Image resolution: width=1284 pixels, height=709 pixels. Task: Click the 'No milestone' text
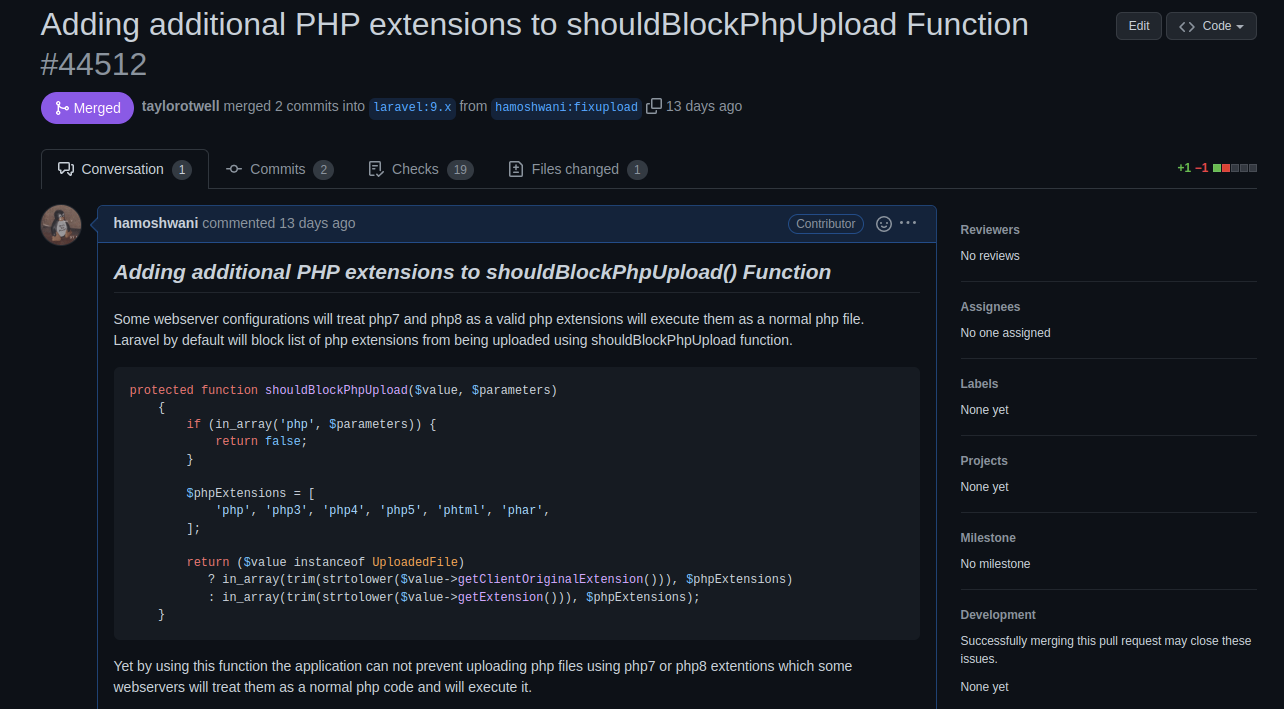995,564
